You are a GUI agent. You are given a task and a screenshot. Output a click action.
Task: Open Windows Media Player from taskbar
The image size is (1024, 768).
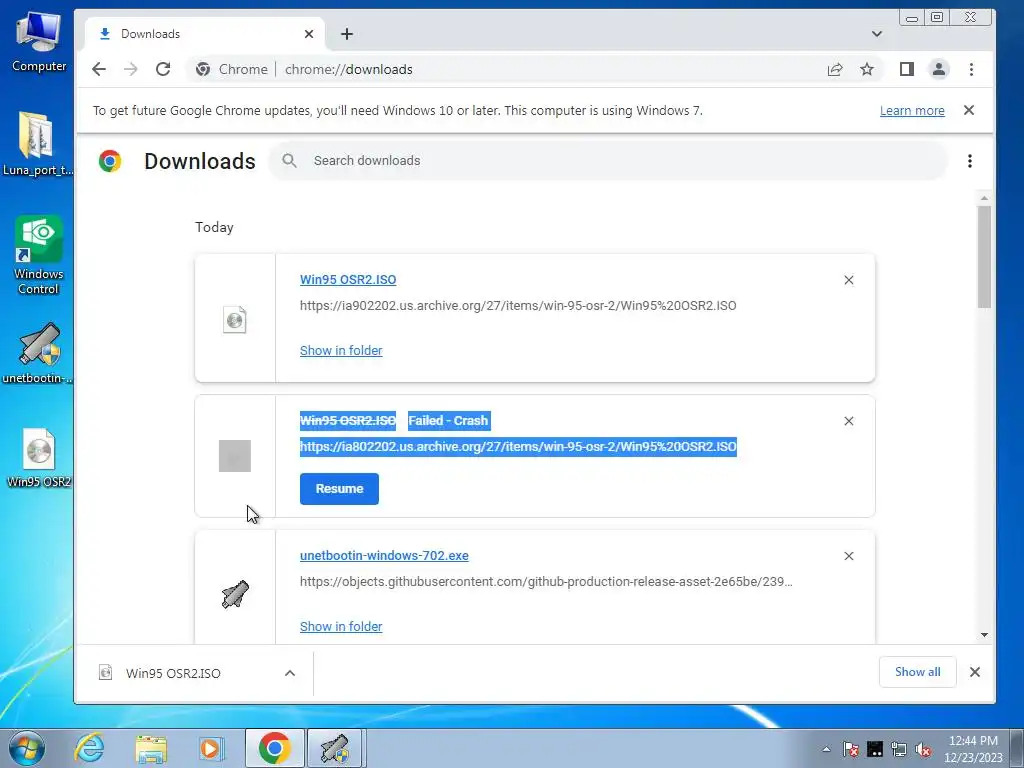point(211,749)
